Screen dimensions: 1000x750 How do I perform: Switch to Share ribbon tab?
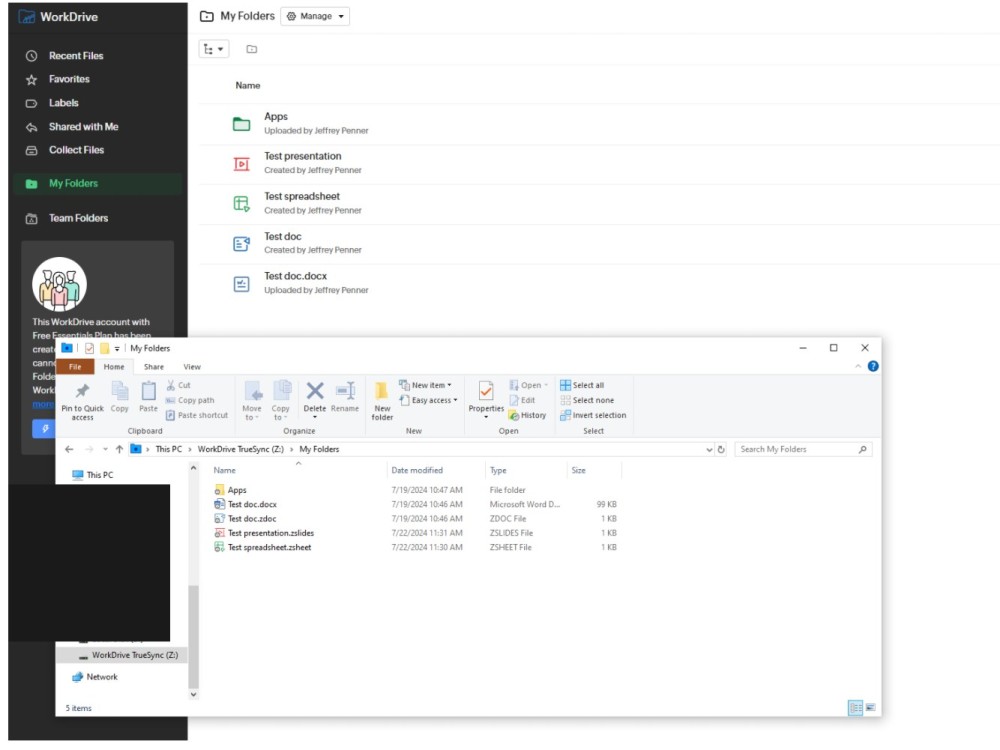[x=154, y=367]
